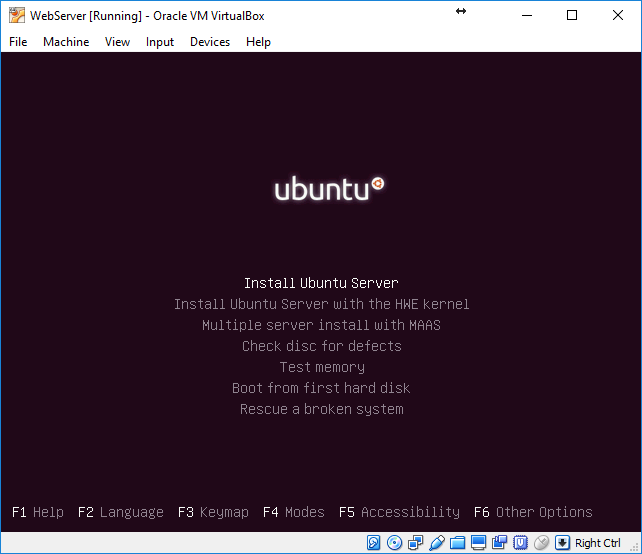
Task: Close the WebServer VM window
Action: tap(618, 16)
